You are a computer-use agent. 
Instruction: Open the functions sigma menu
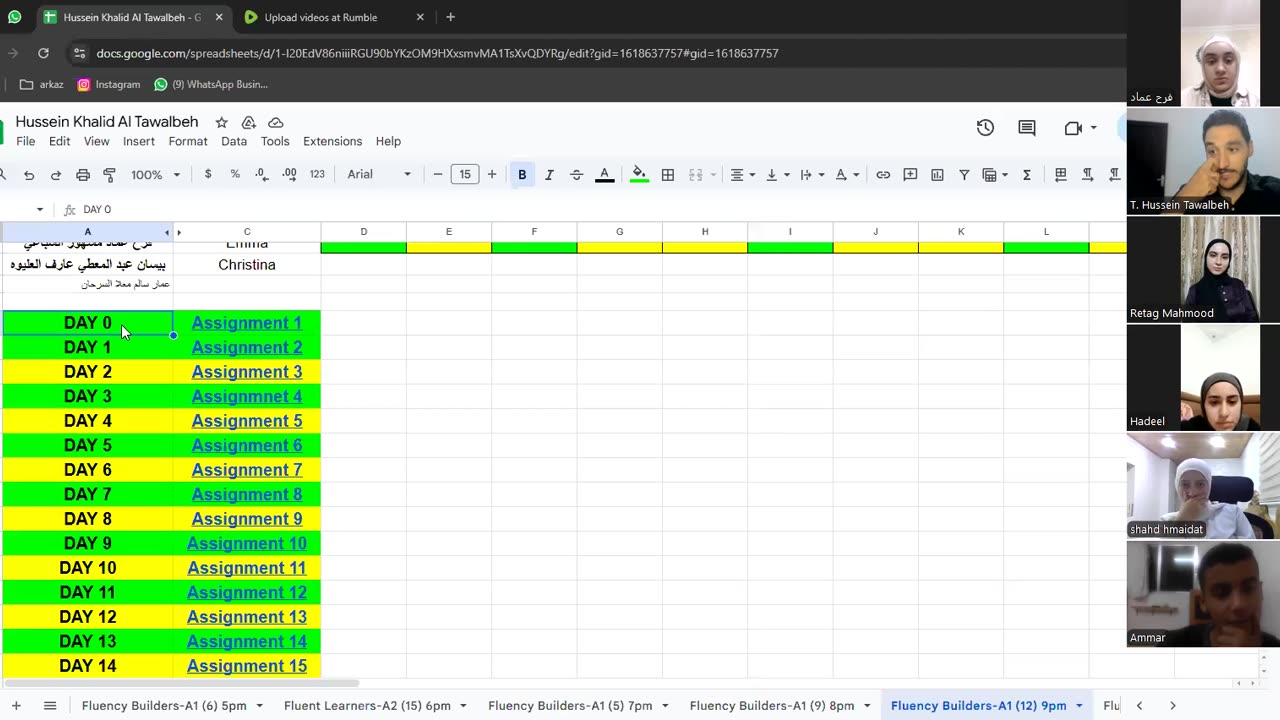point(1026,174)
